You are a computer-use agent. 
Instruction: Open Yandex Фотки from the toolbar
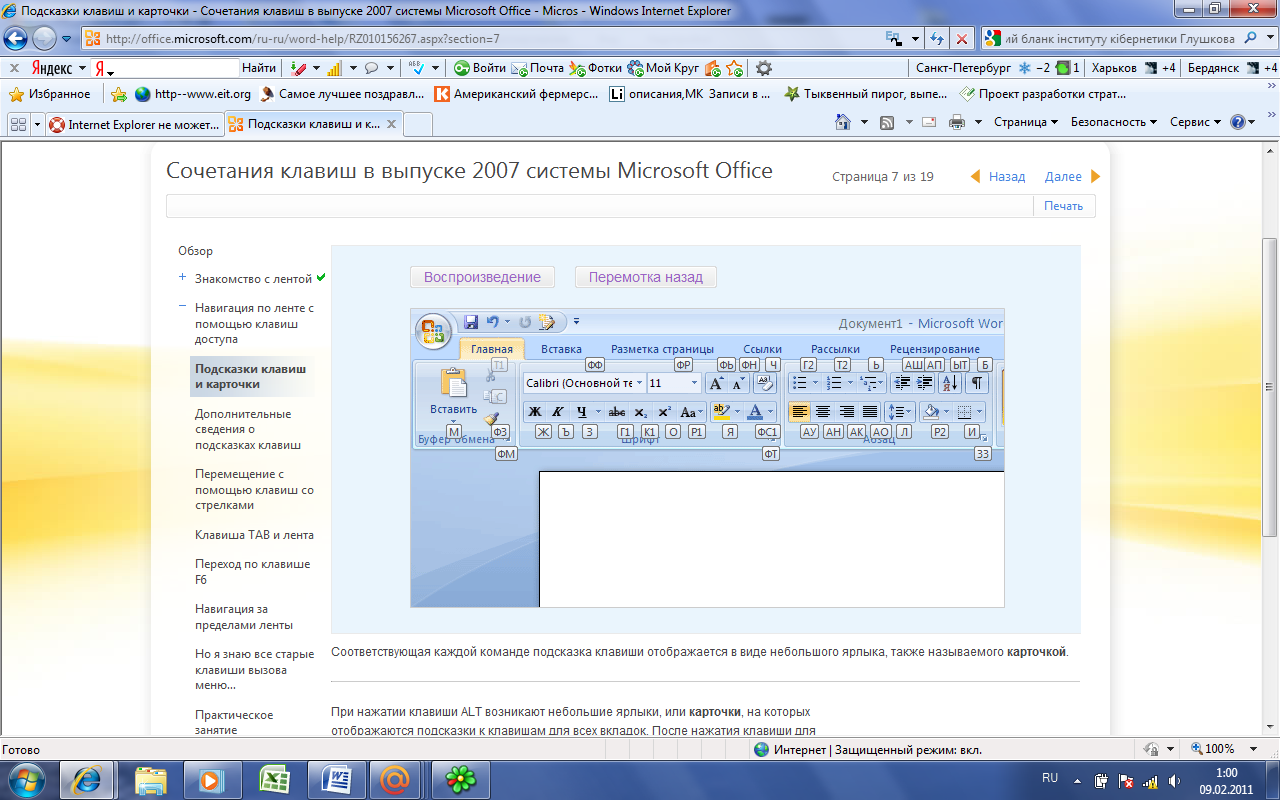pos(596,68)
